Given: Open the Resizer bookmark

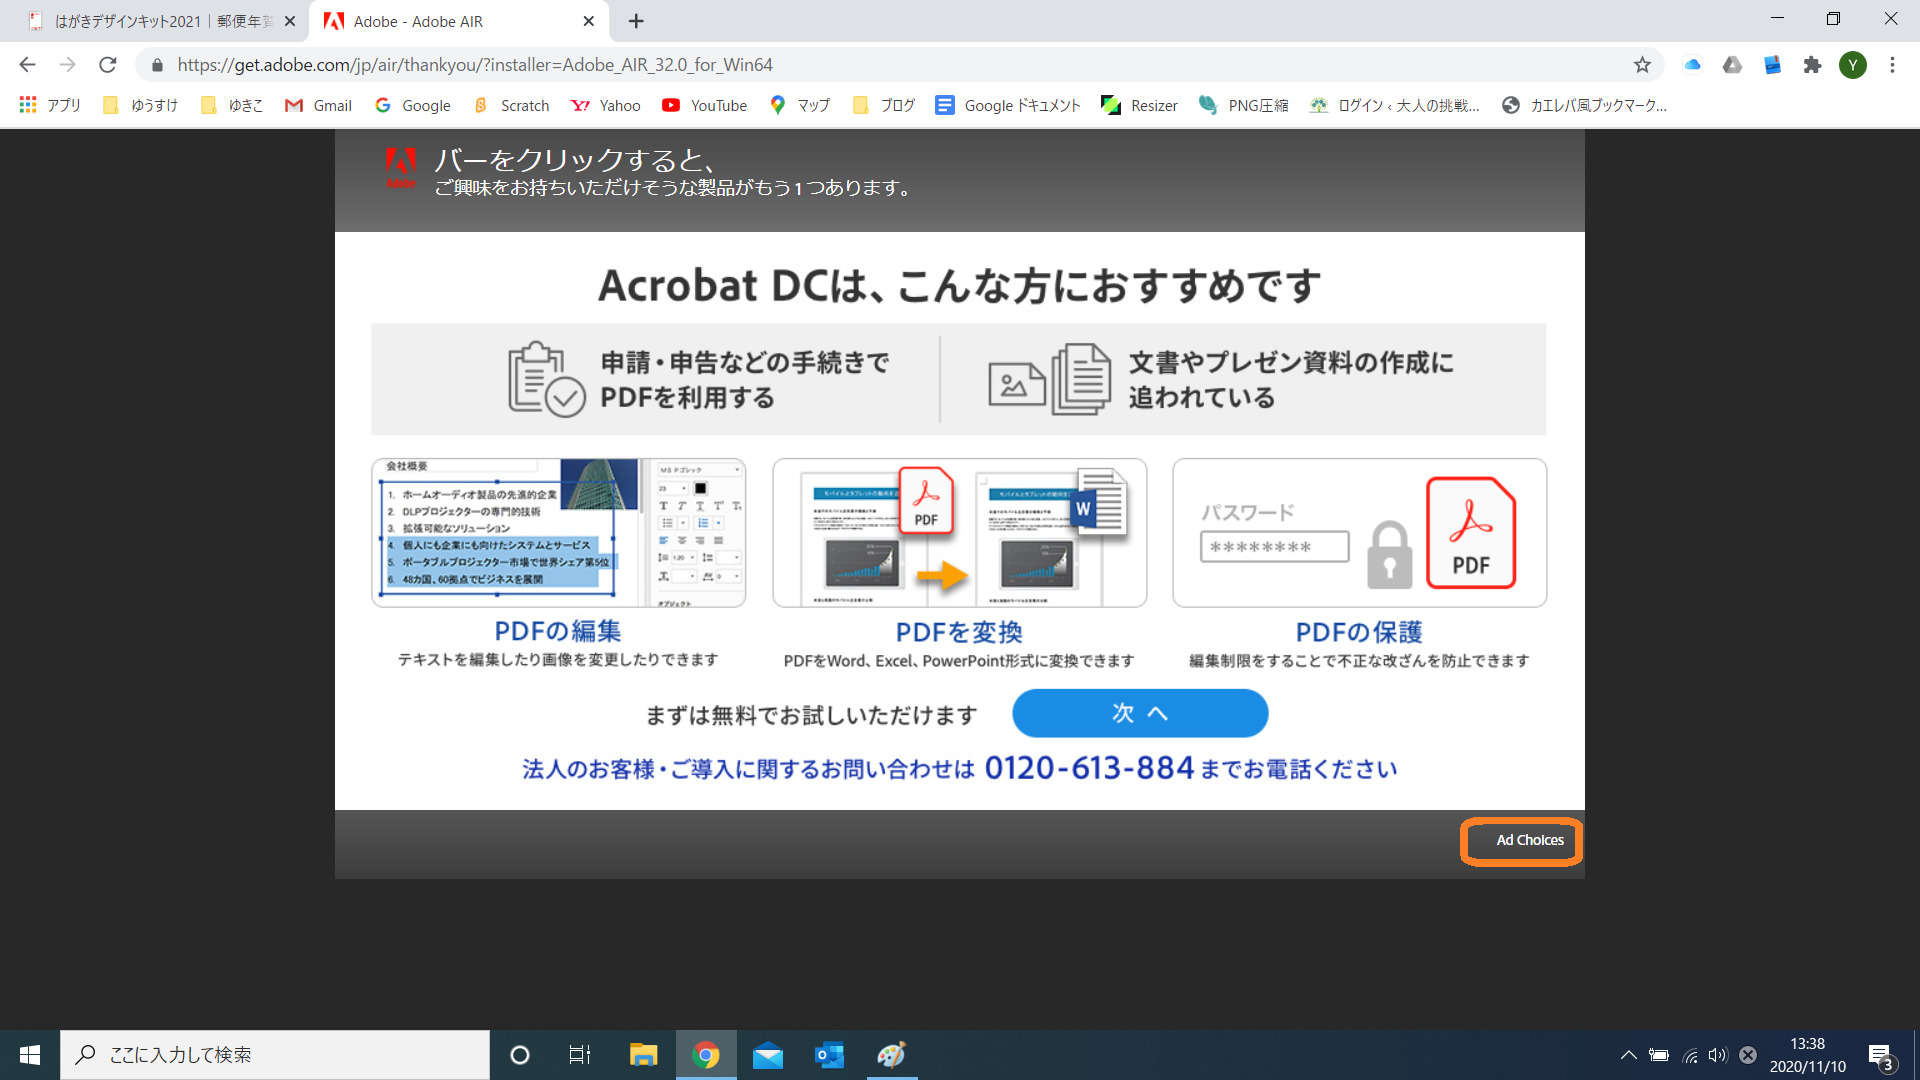Looking at the screenshot, I should tap(1139, 105).
